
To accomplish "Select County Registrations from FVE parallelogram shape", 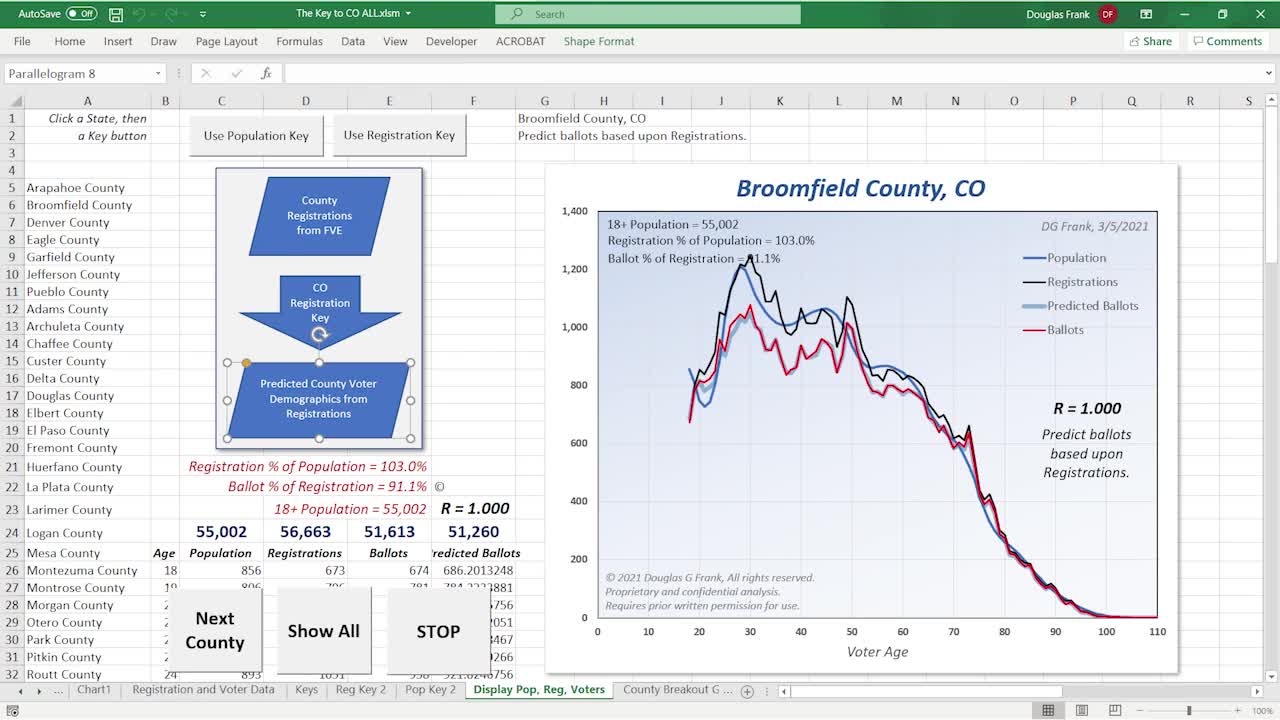I will pyautogui.click(x=319, y=216).
